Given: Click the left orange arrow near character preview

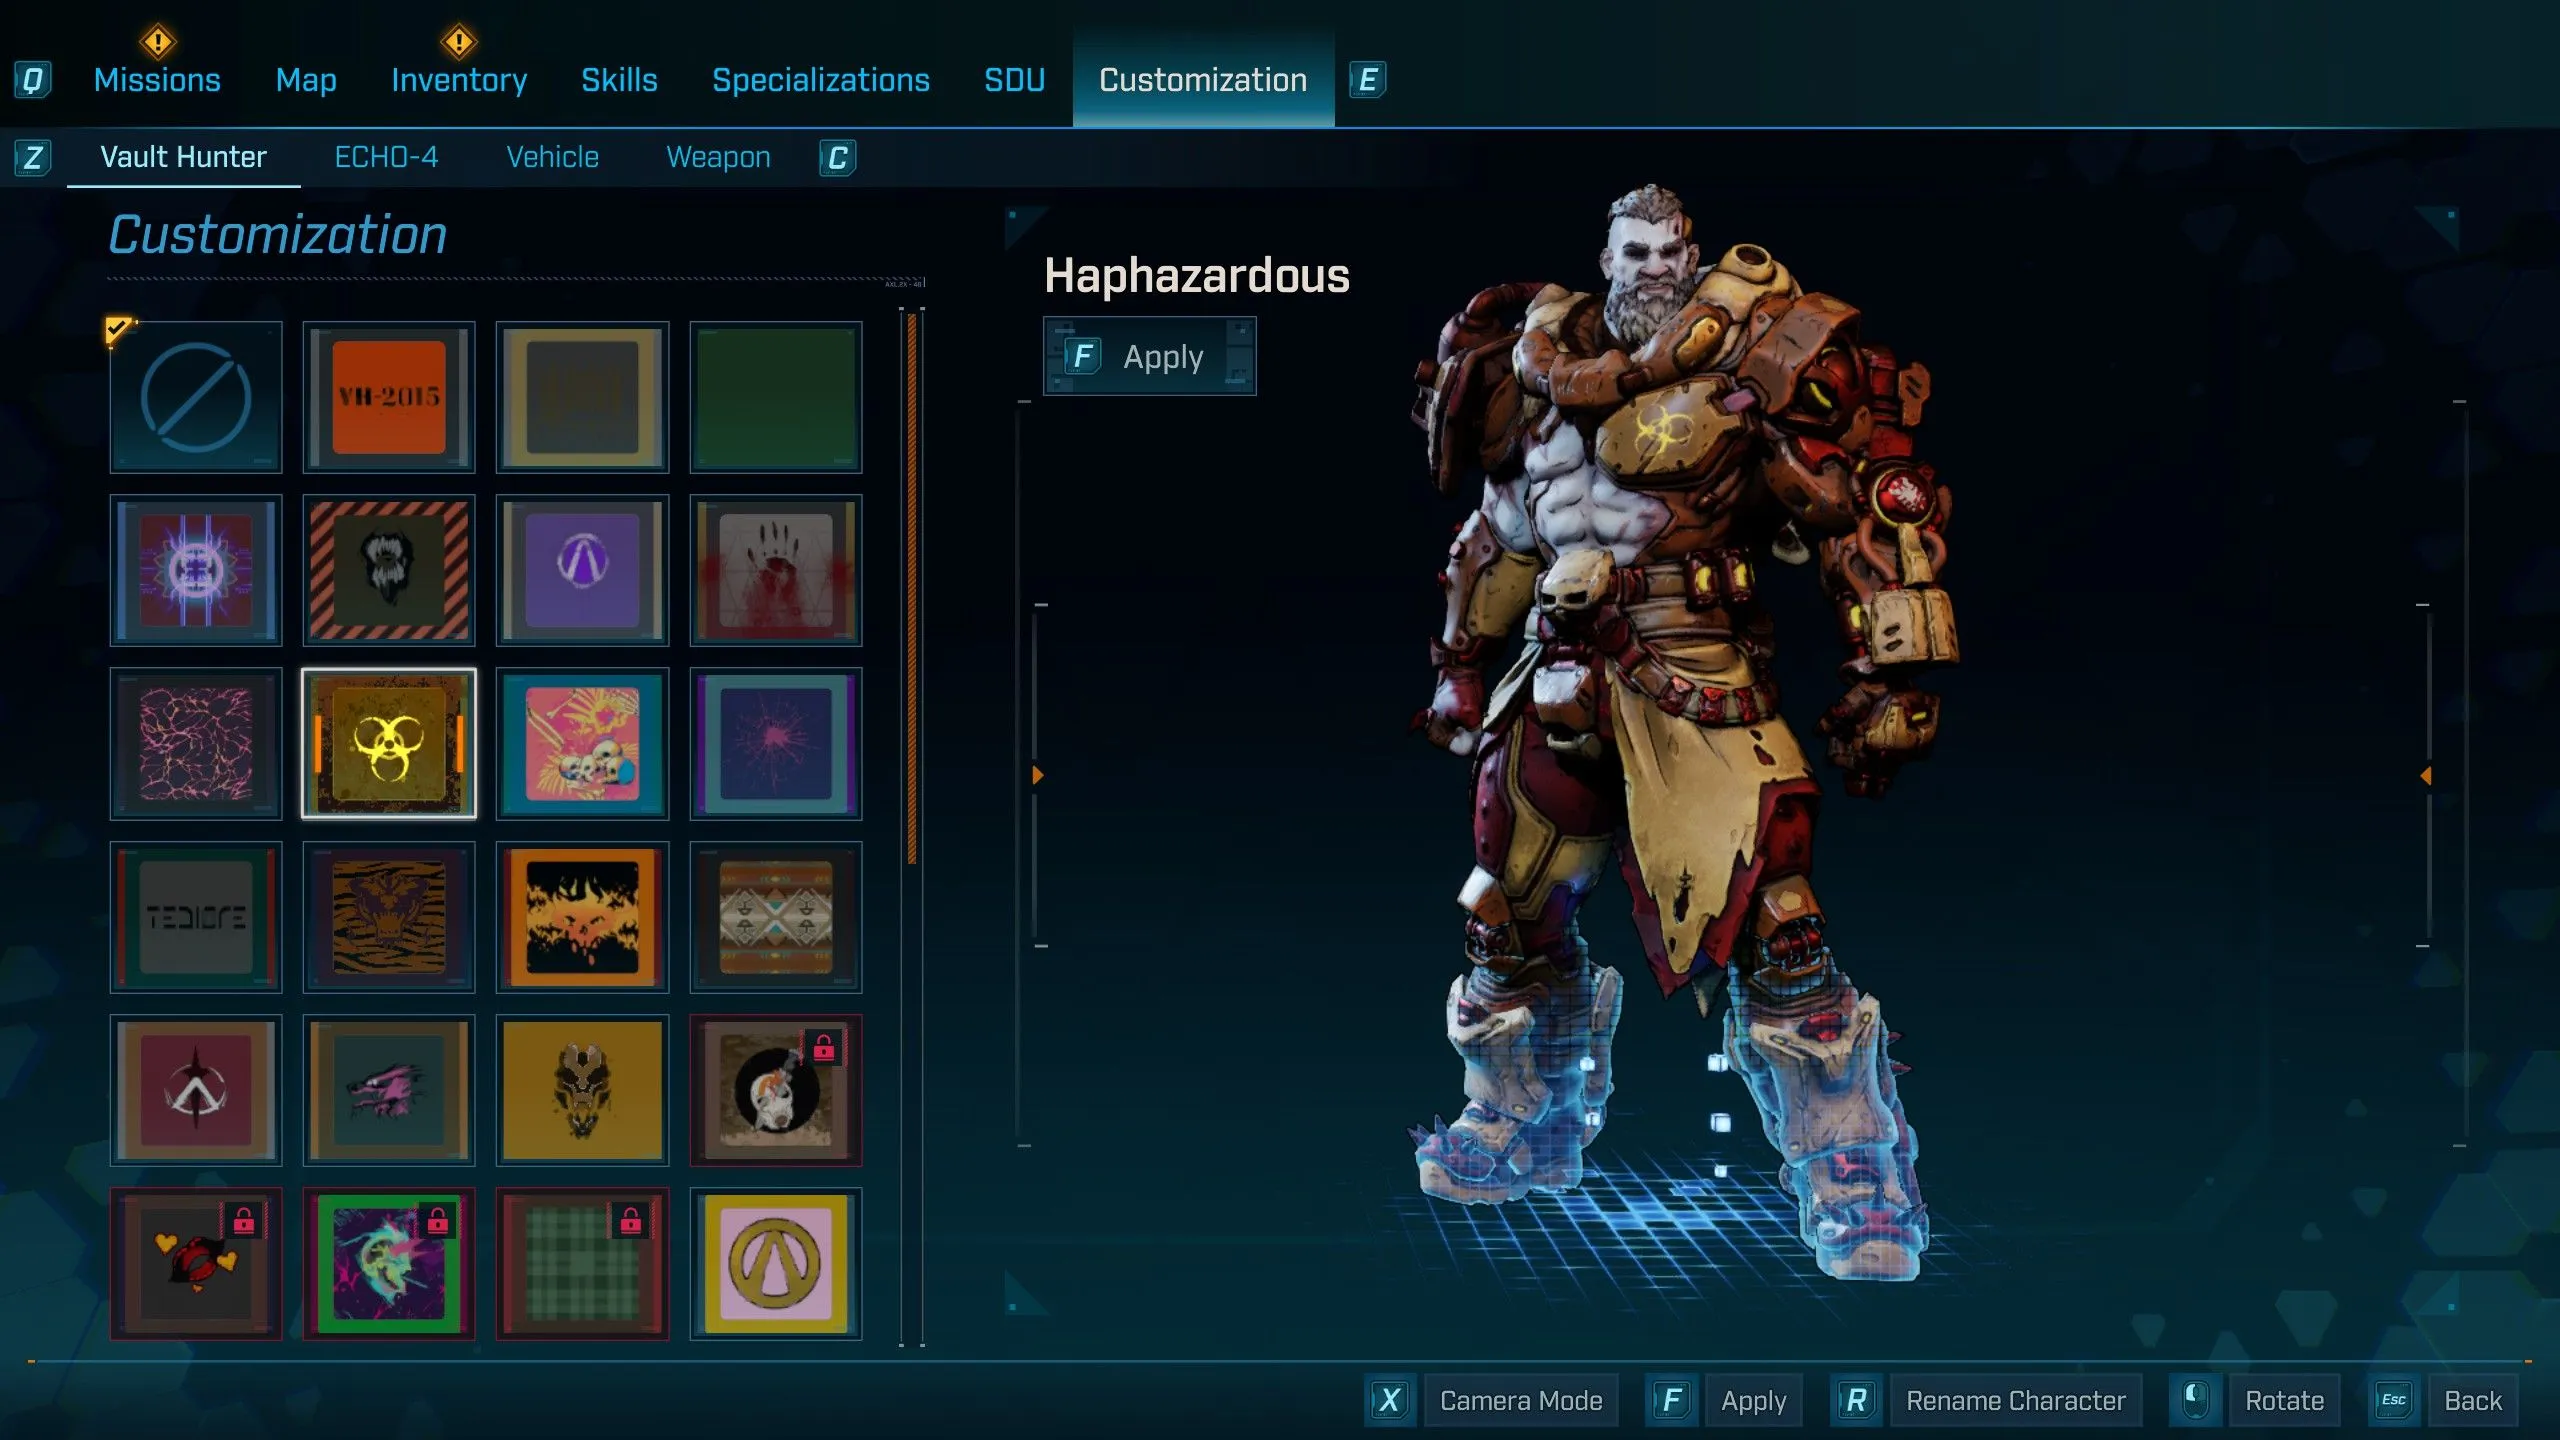Looking at the screenshot, I should tap(1038, 776).
